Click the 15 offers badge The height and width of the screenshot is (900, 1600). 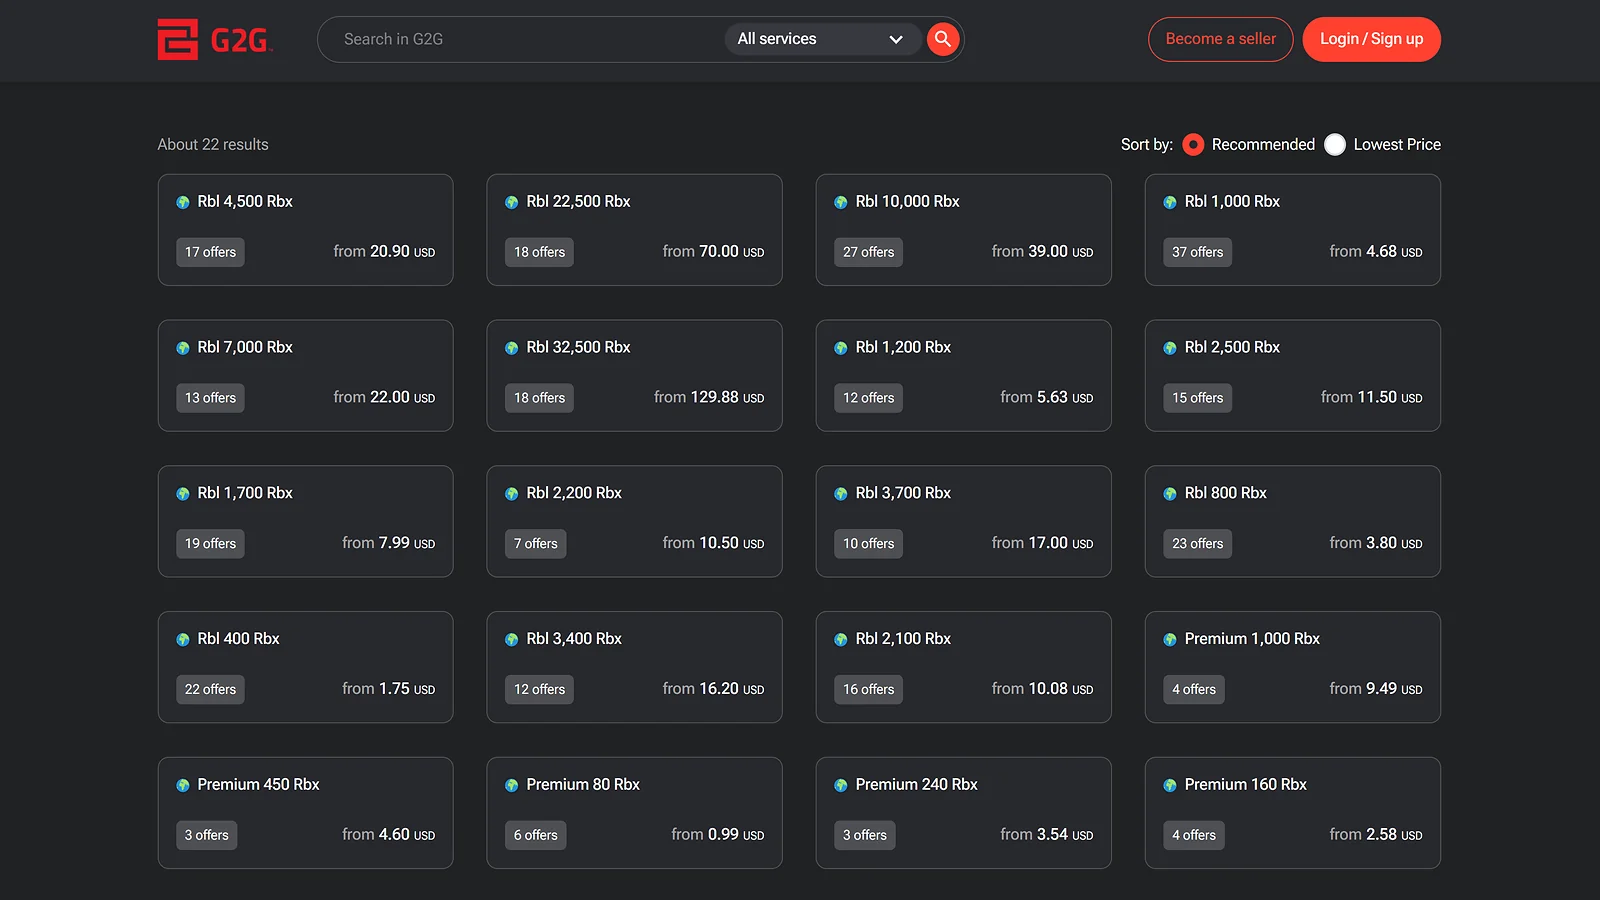1197,398
